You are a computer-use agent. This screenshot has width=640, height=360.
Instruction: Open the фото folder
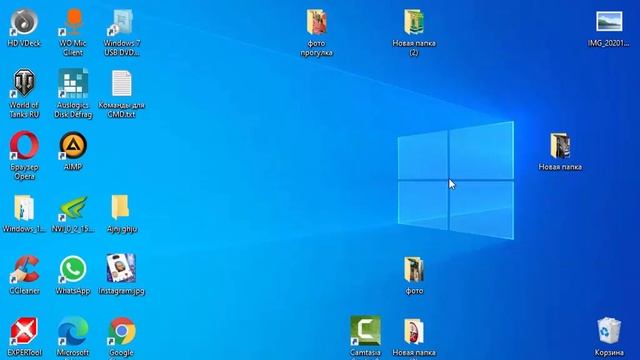pyautogui.click(x=414, y=270)
